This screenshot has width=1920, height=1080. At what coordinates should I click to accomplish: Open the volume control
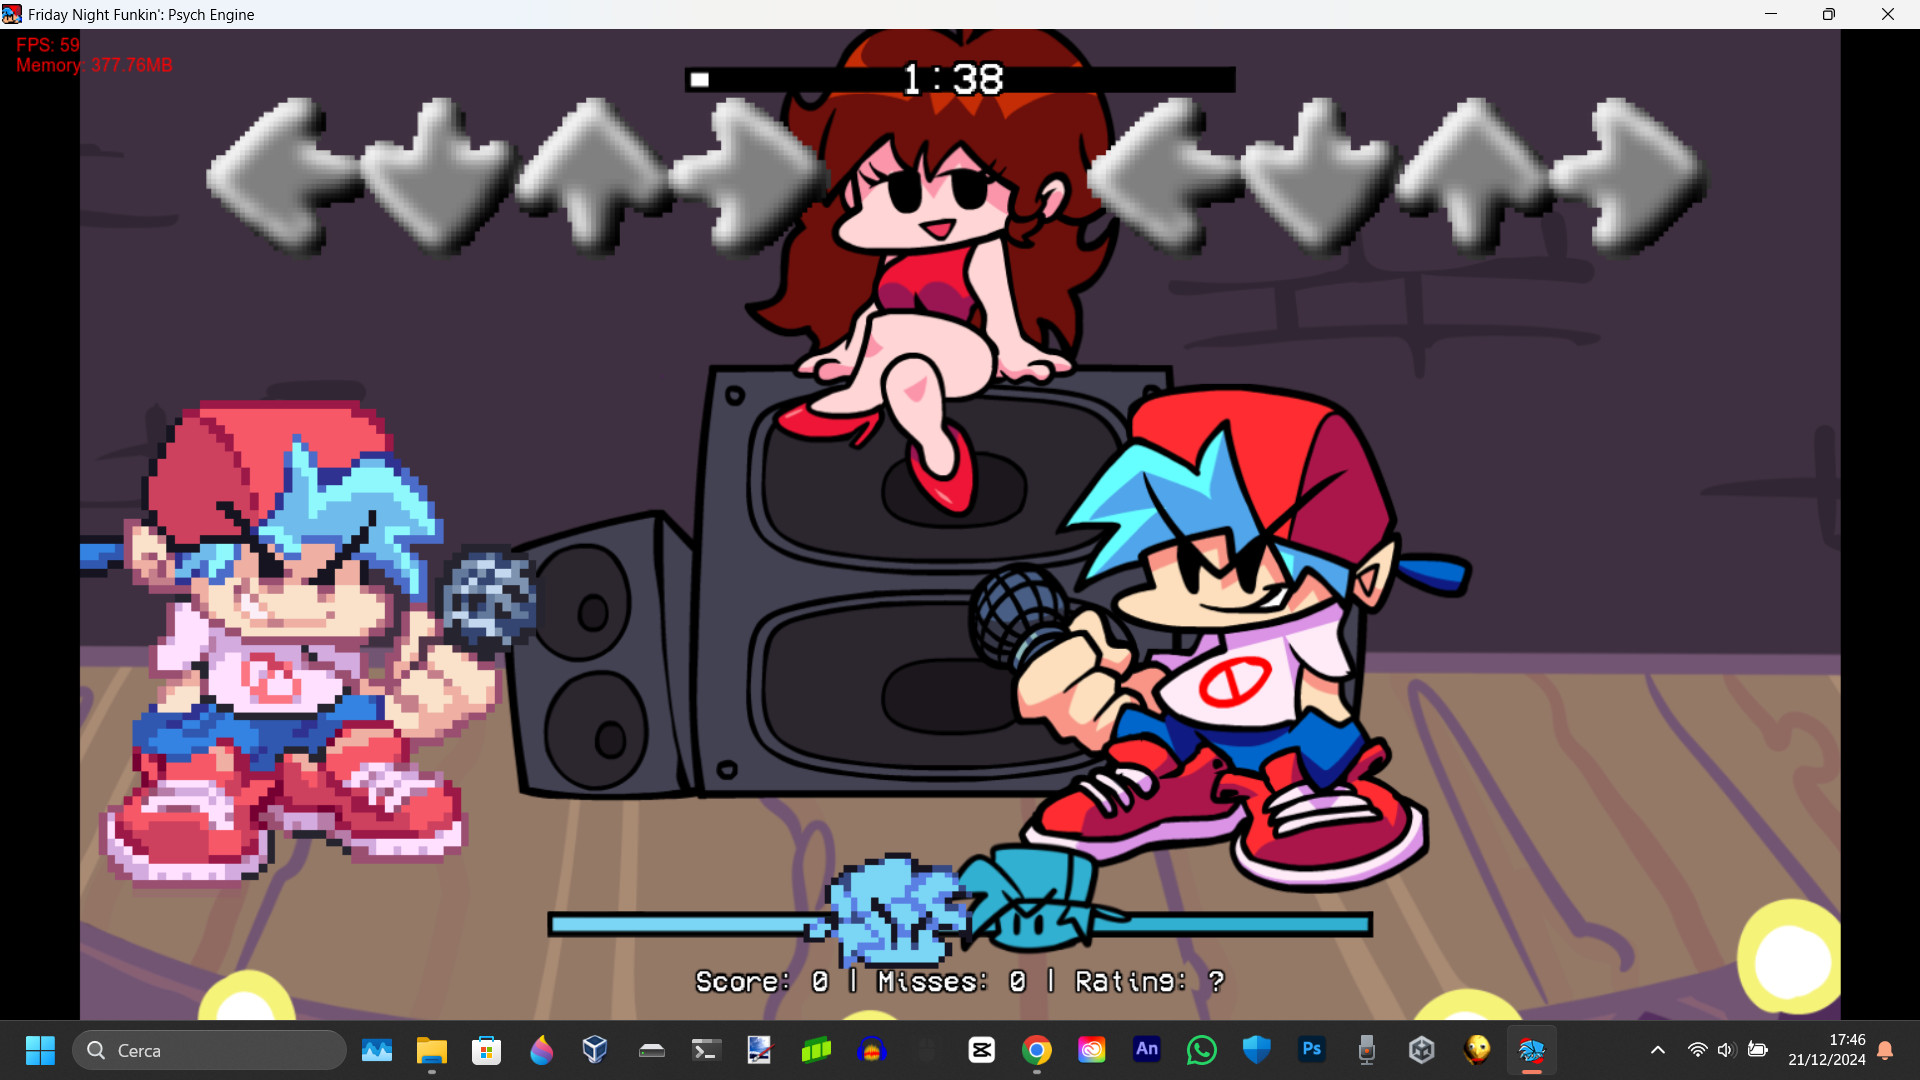tap(1726, 1050)
